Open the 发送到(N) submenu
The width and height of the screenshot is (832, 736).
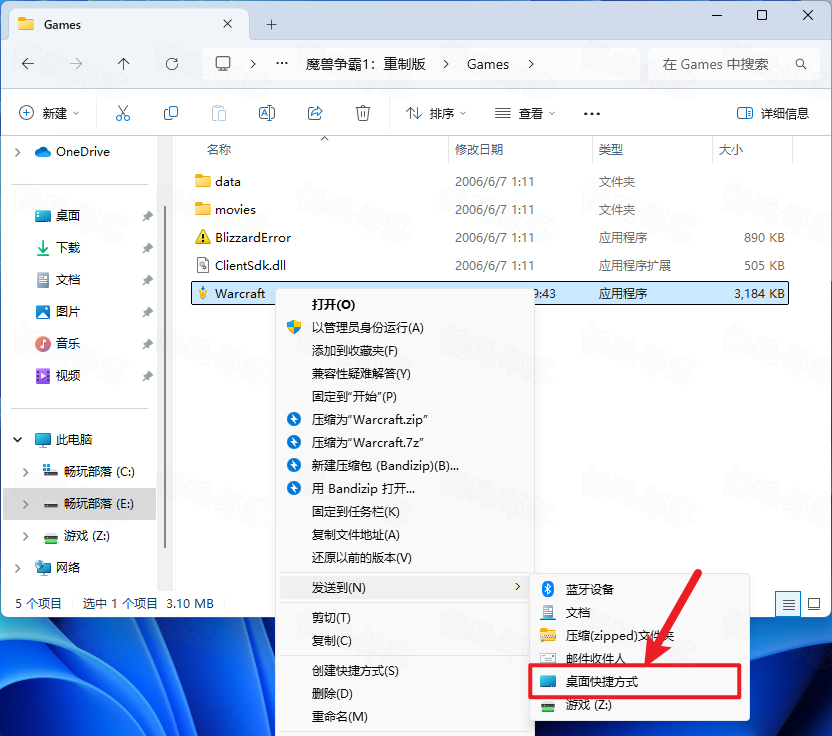pos(405,587)
